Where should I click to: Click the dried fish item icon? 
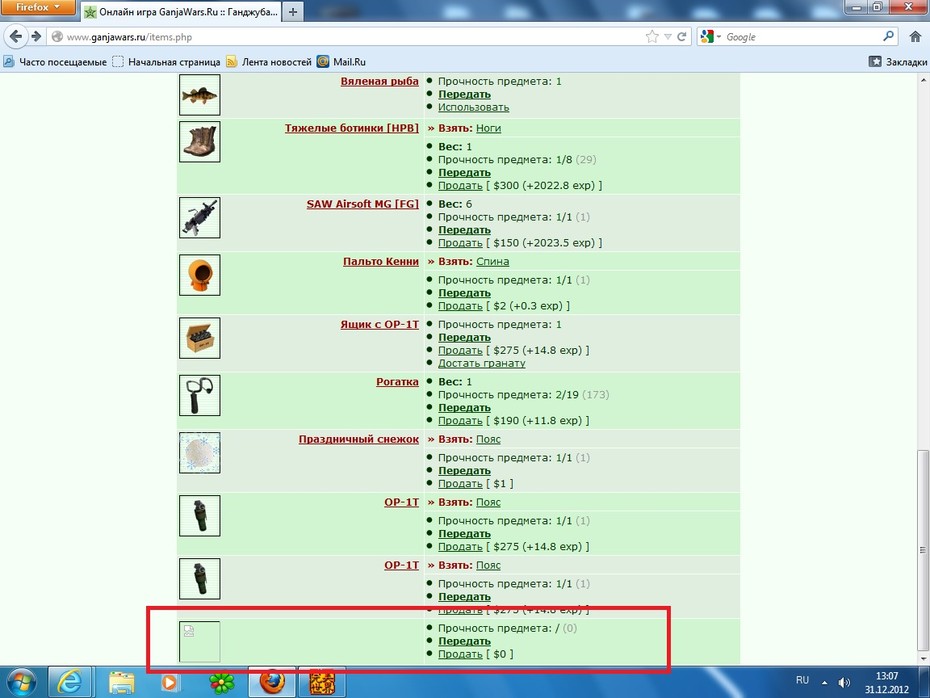point(200,95)
